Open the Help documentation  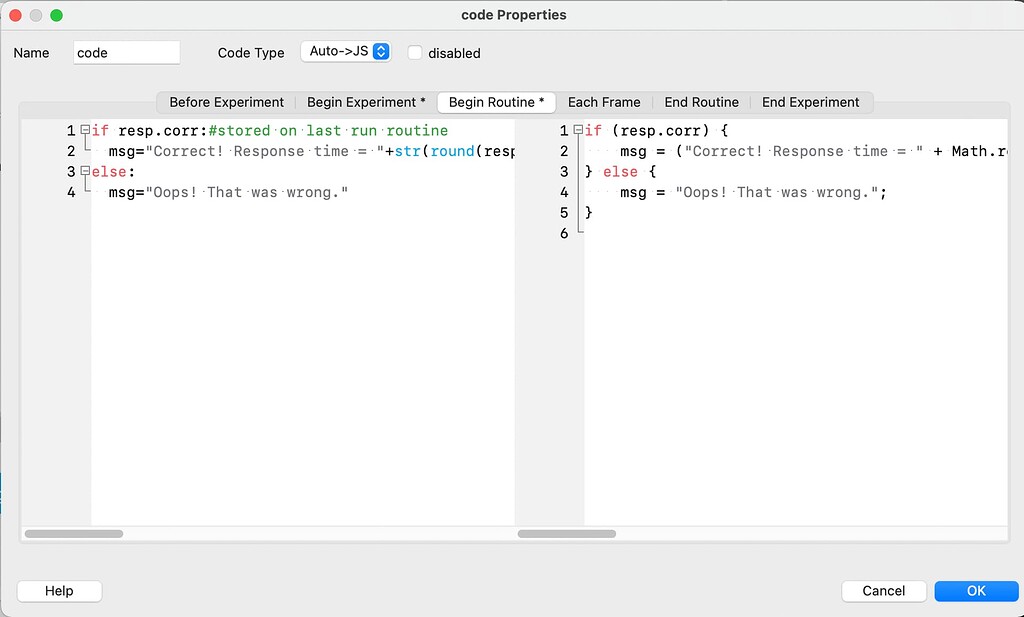59,591
